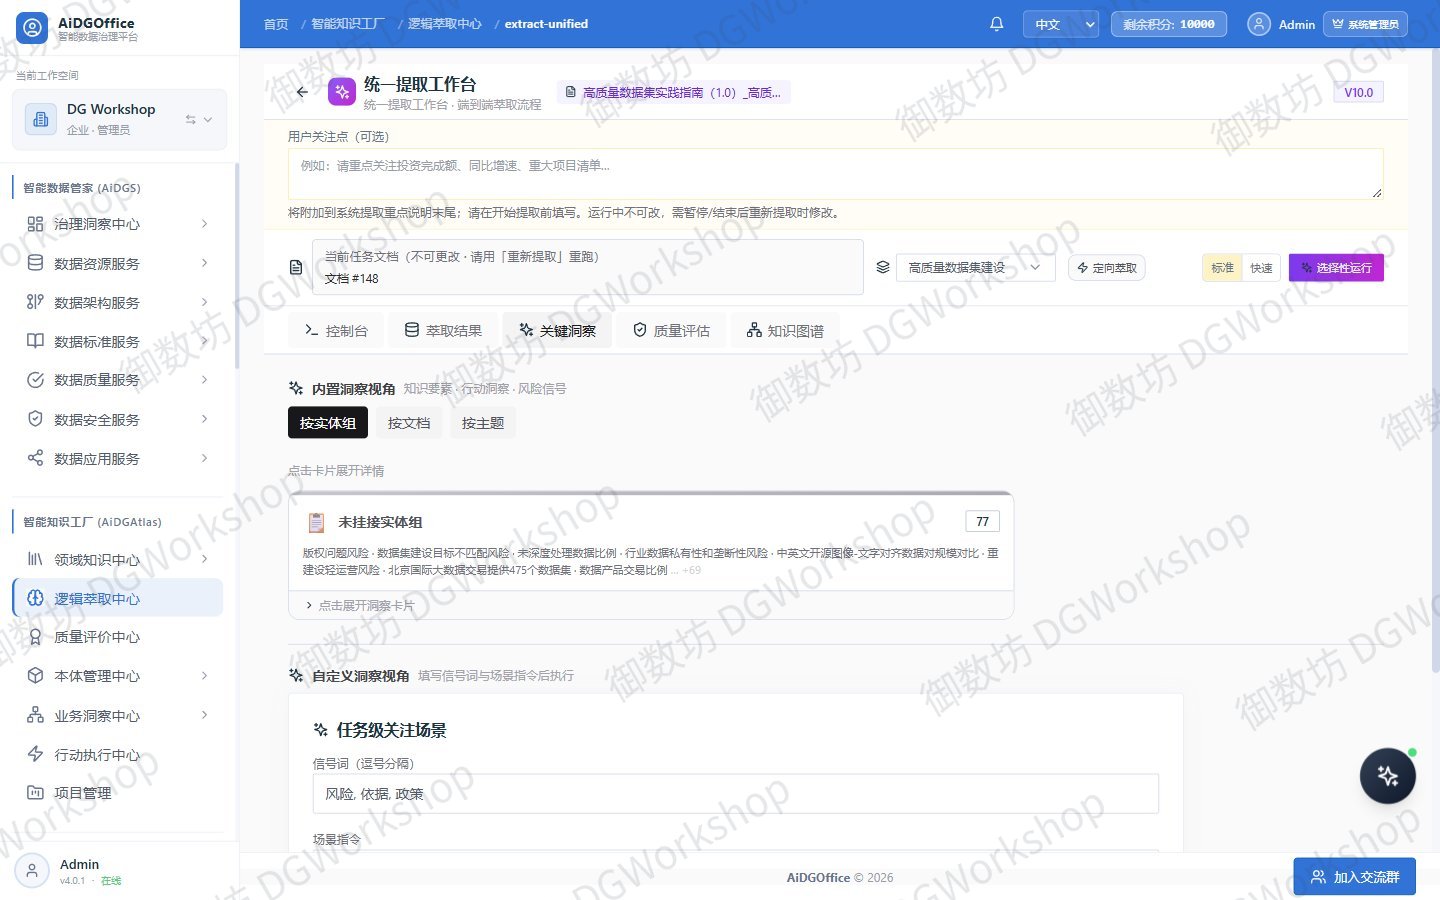The width and height of the screenshot is (1440, 900).
Task: Click the 信号词 input field
Action: [x=735, y=794]
